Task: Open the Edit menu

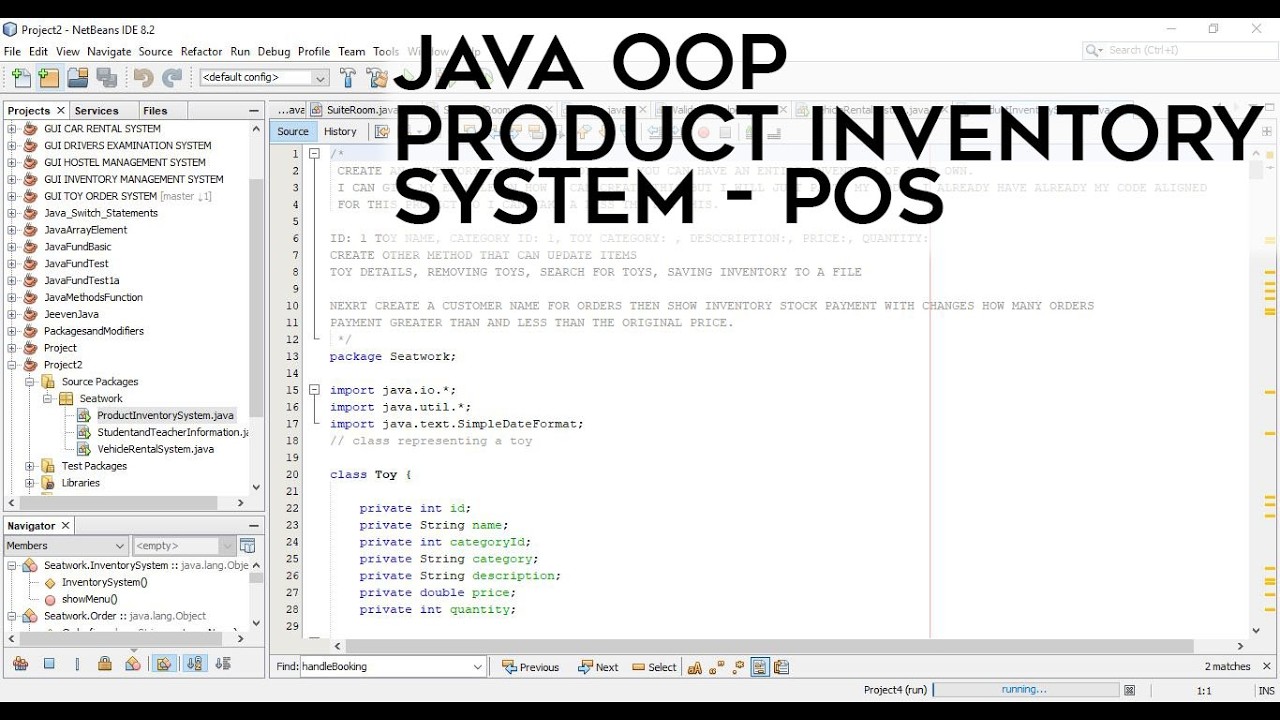Action: click(38, 51)
